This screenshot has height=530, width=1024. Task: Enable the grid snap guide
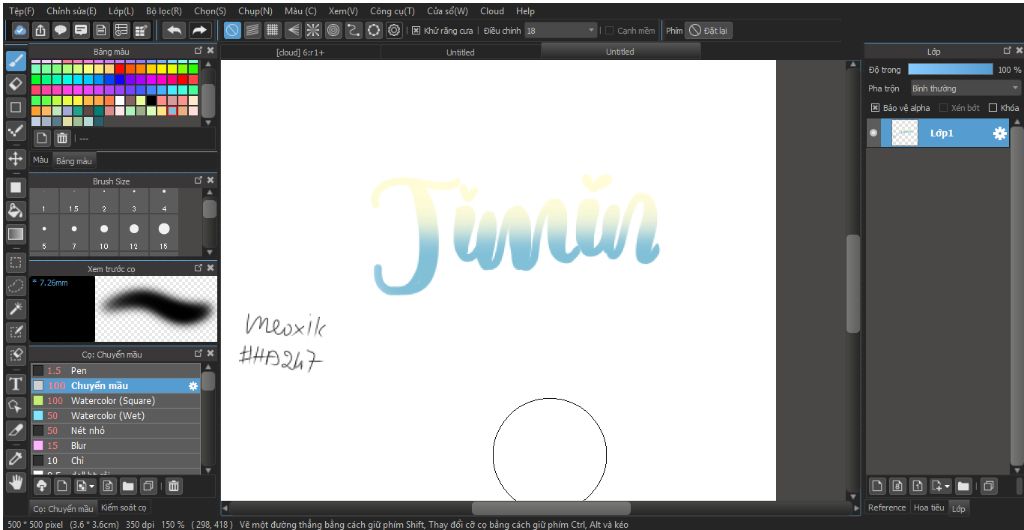(273, 30)
